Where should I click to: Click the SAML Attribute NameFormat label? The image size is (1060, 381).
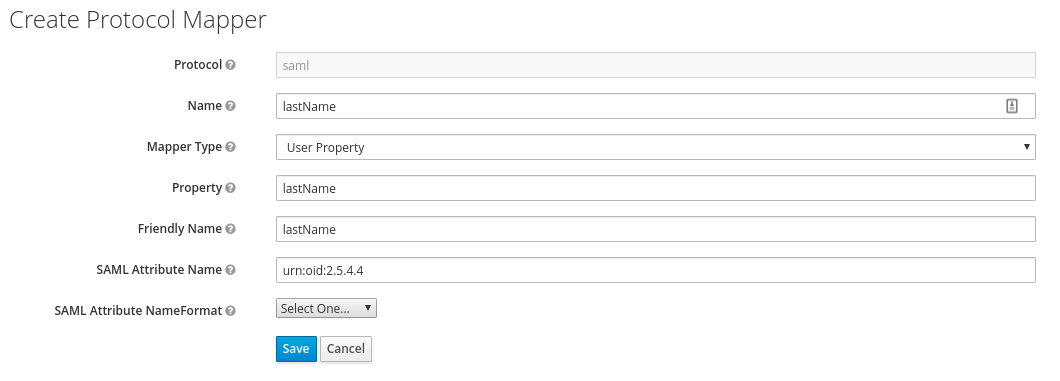[138, 311]
